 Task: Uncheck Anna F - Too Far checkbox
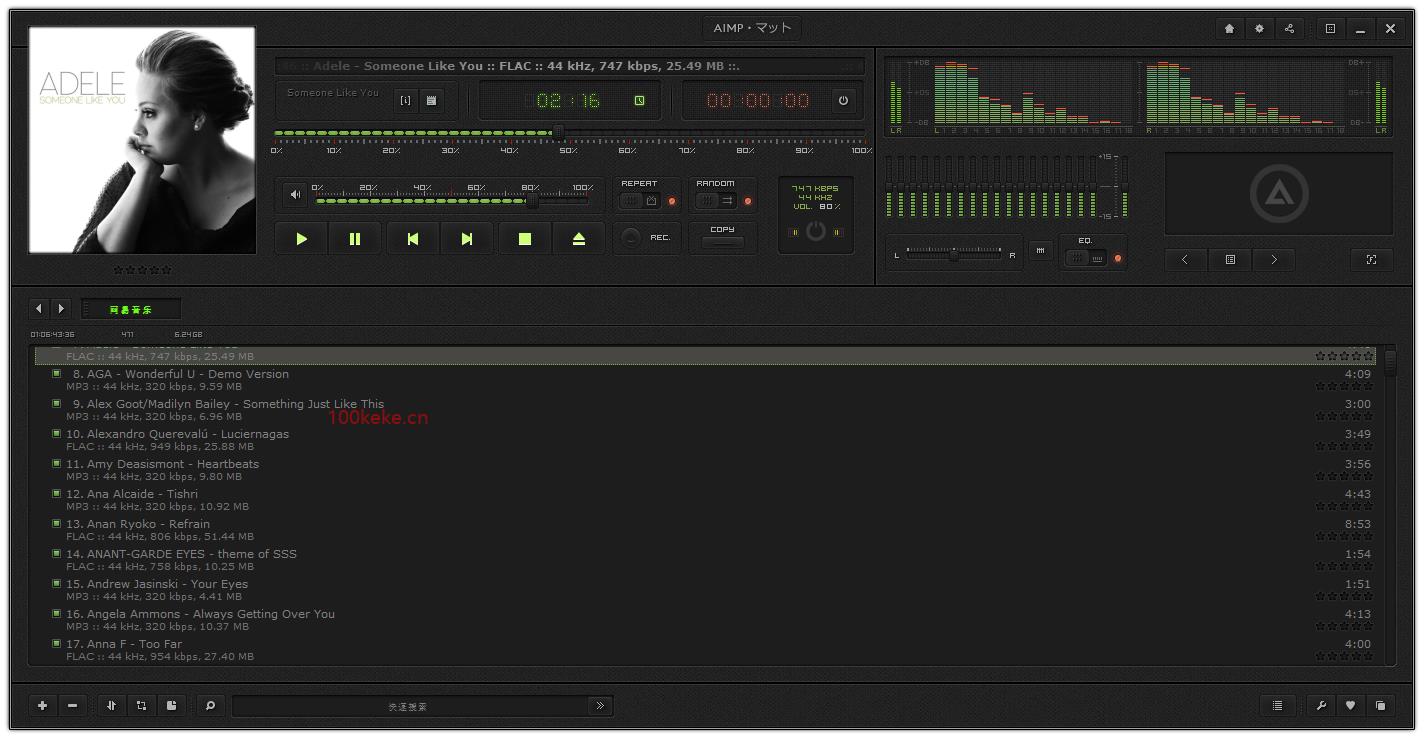(x=57, y=644)
